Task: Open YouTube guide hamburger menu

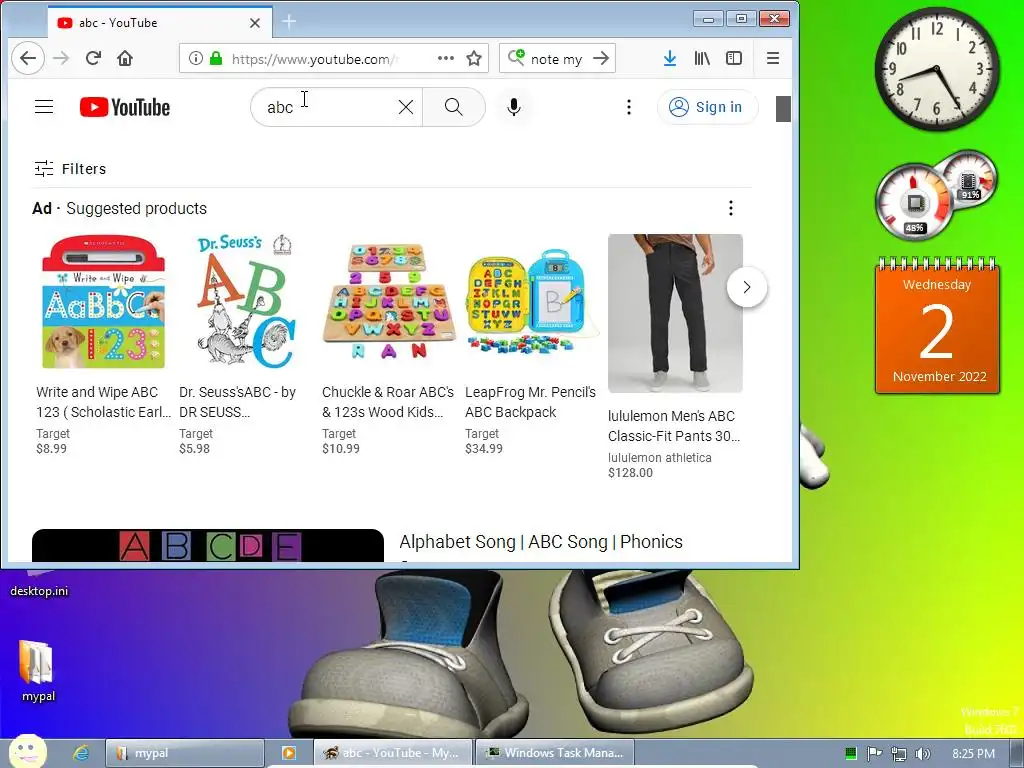Action: click(x=44, y=106)
